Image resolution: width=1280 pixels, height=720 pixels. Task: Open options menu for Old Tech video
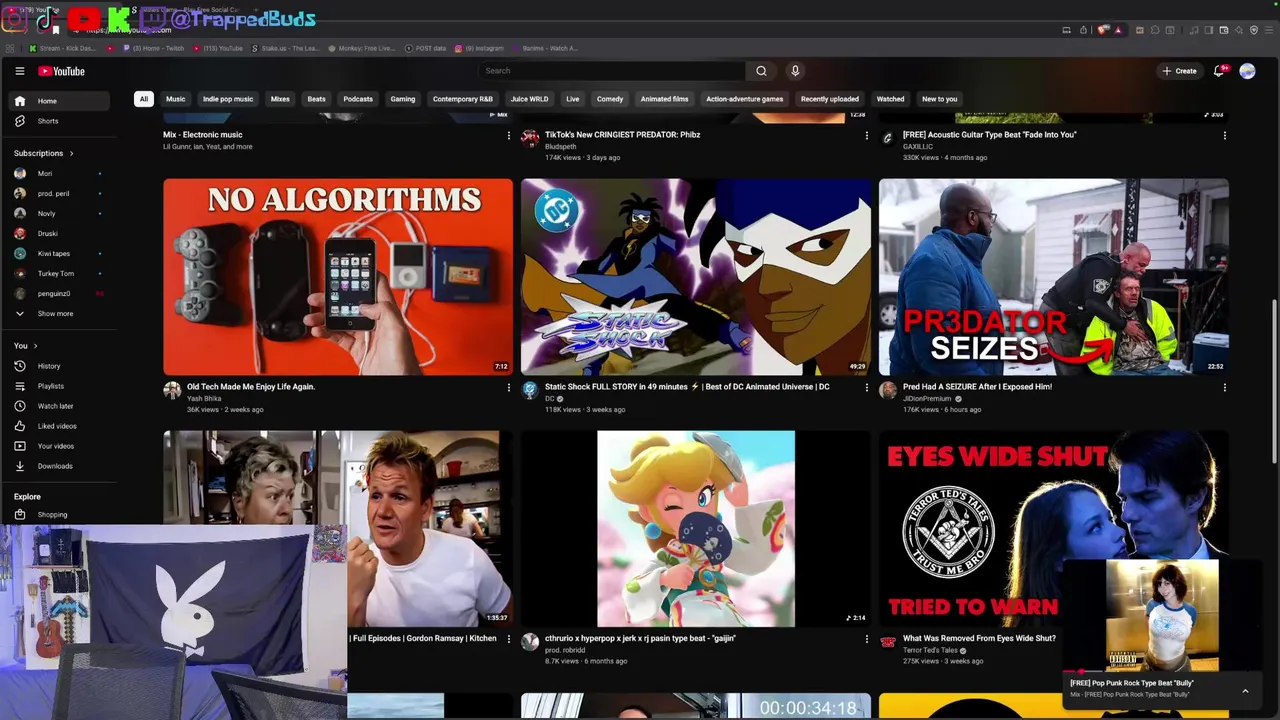508,387
